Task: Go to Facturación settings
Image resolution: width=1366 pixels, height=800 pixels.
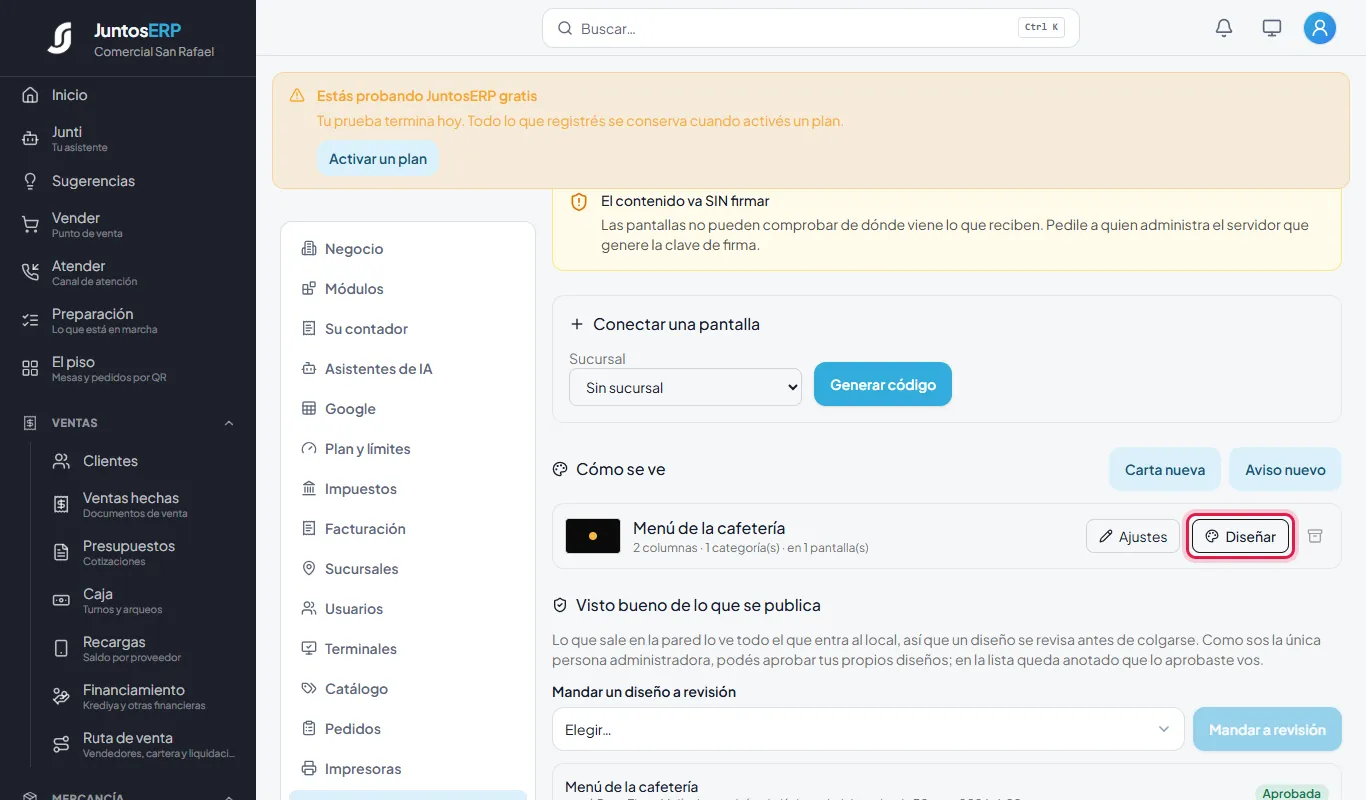Action: click(408, 529)
